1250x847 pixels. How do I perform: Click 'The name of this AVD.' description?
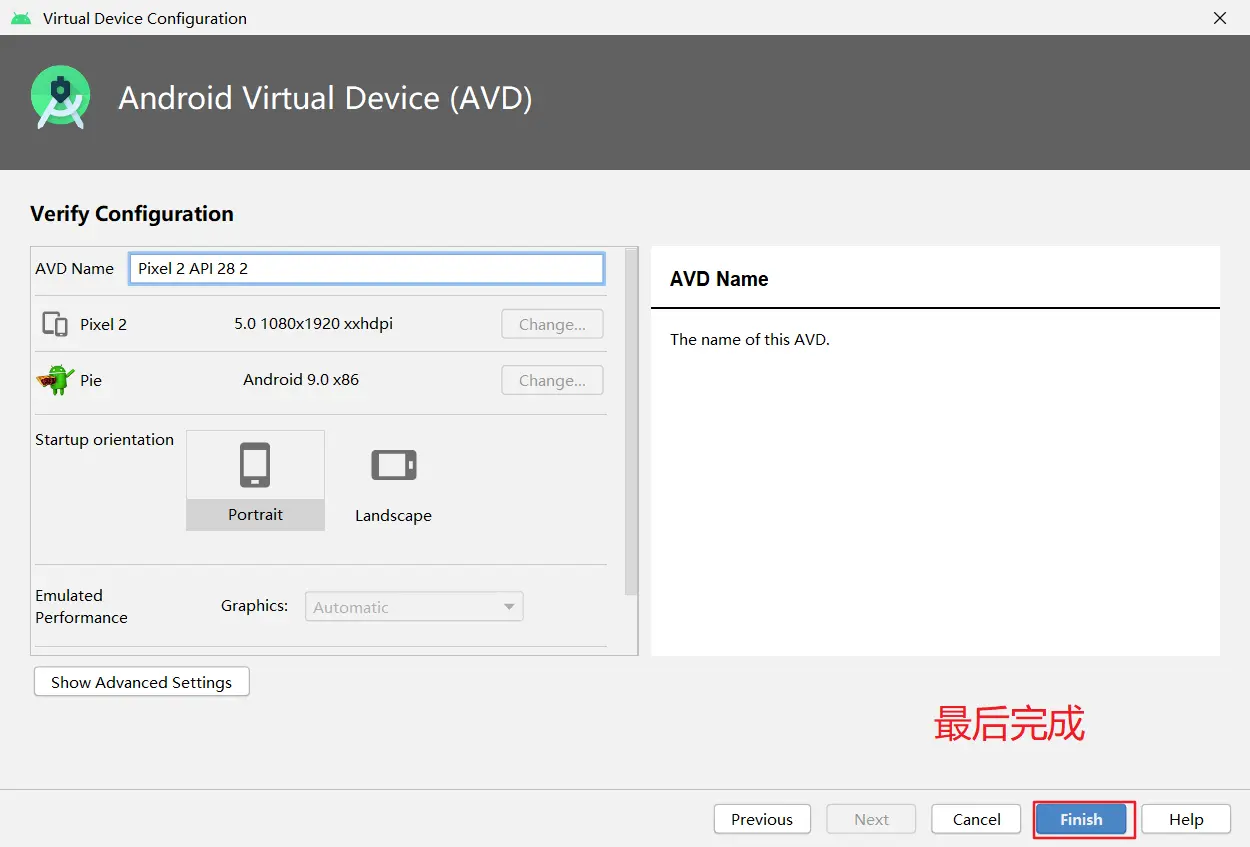pos(750,340)
